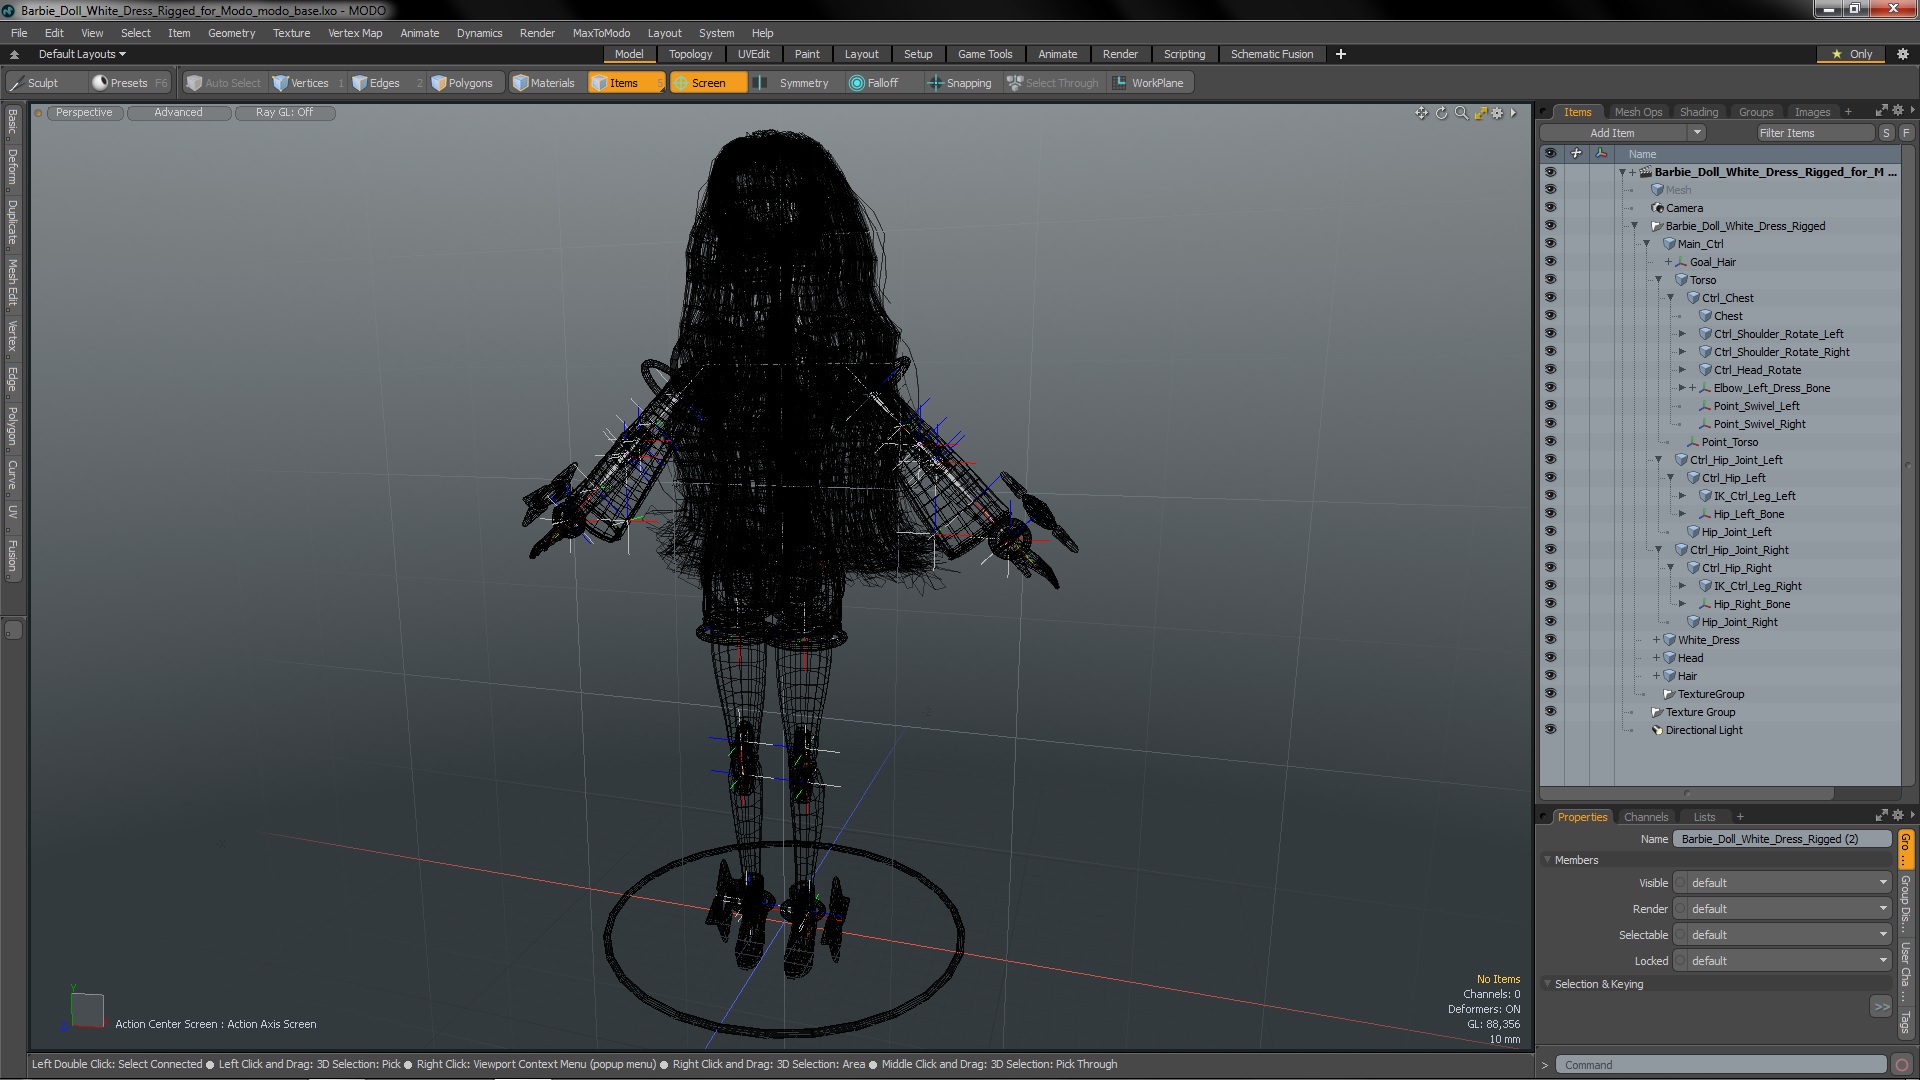Image resolution: width=1920 pixels, height=1080 pixels.
Task: Open the Falloff options
Action: point(882,83)
